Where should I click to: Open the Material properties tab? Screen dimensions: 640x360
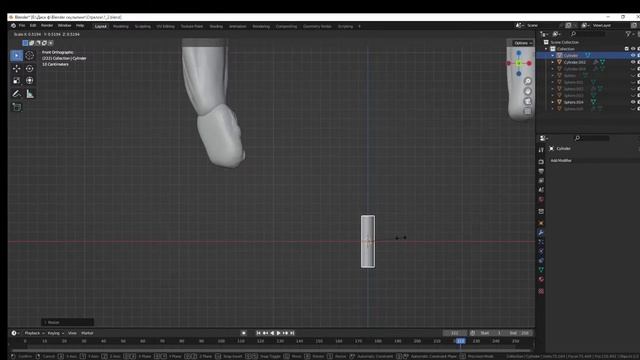[541, 280]
